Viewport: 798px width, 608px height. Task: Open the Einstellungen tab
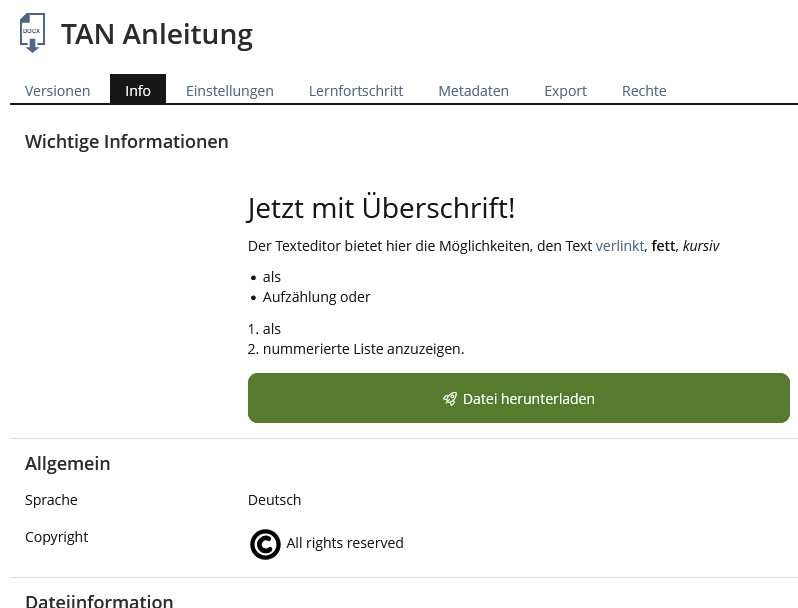[x=230, y=91]
